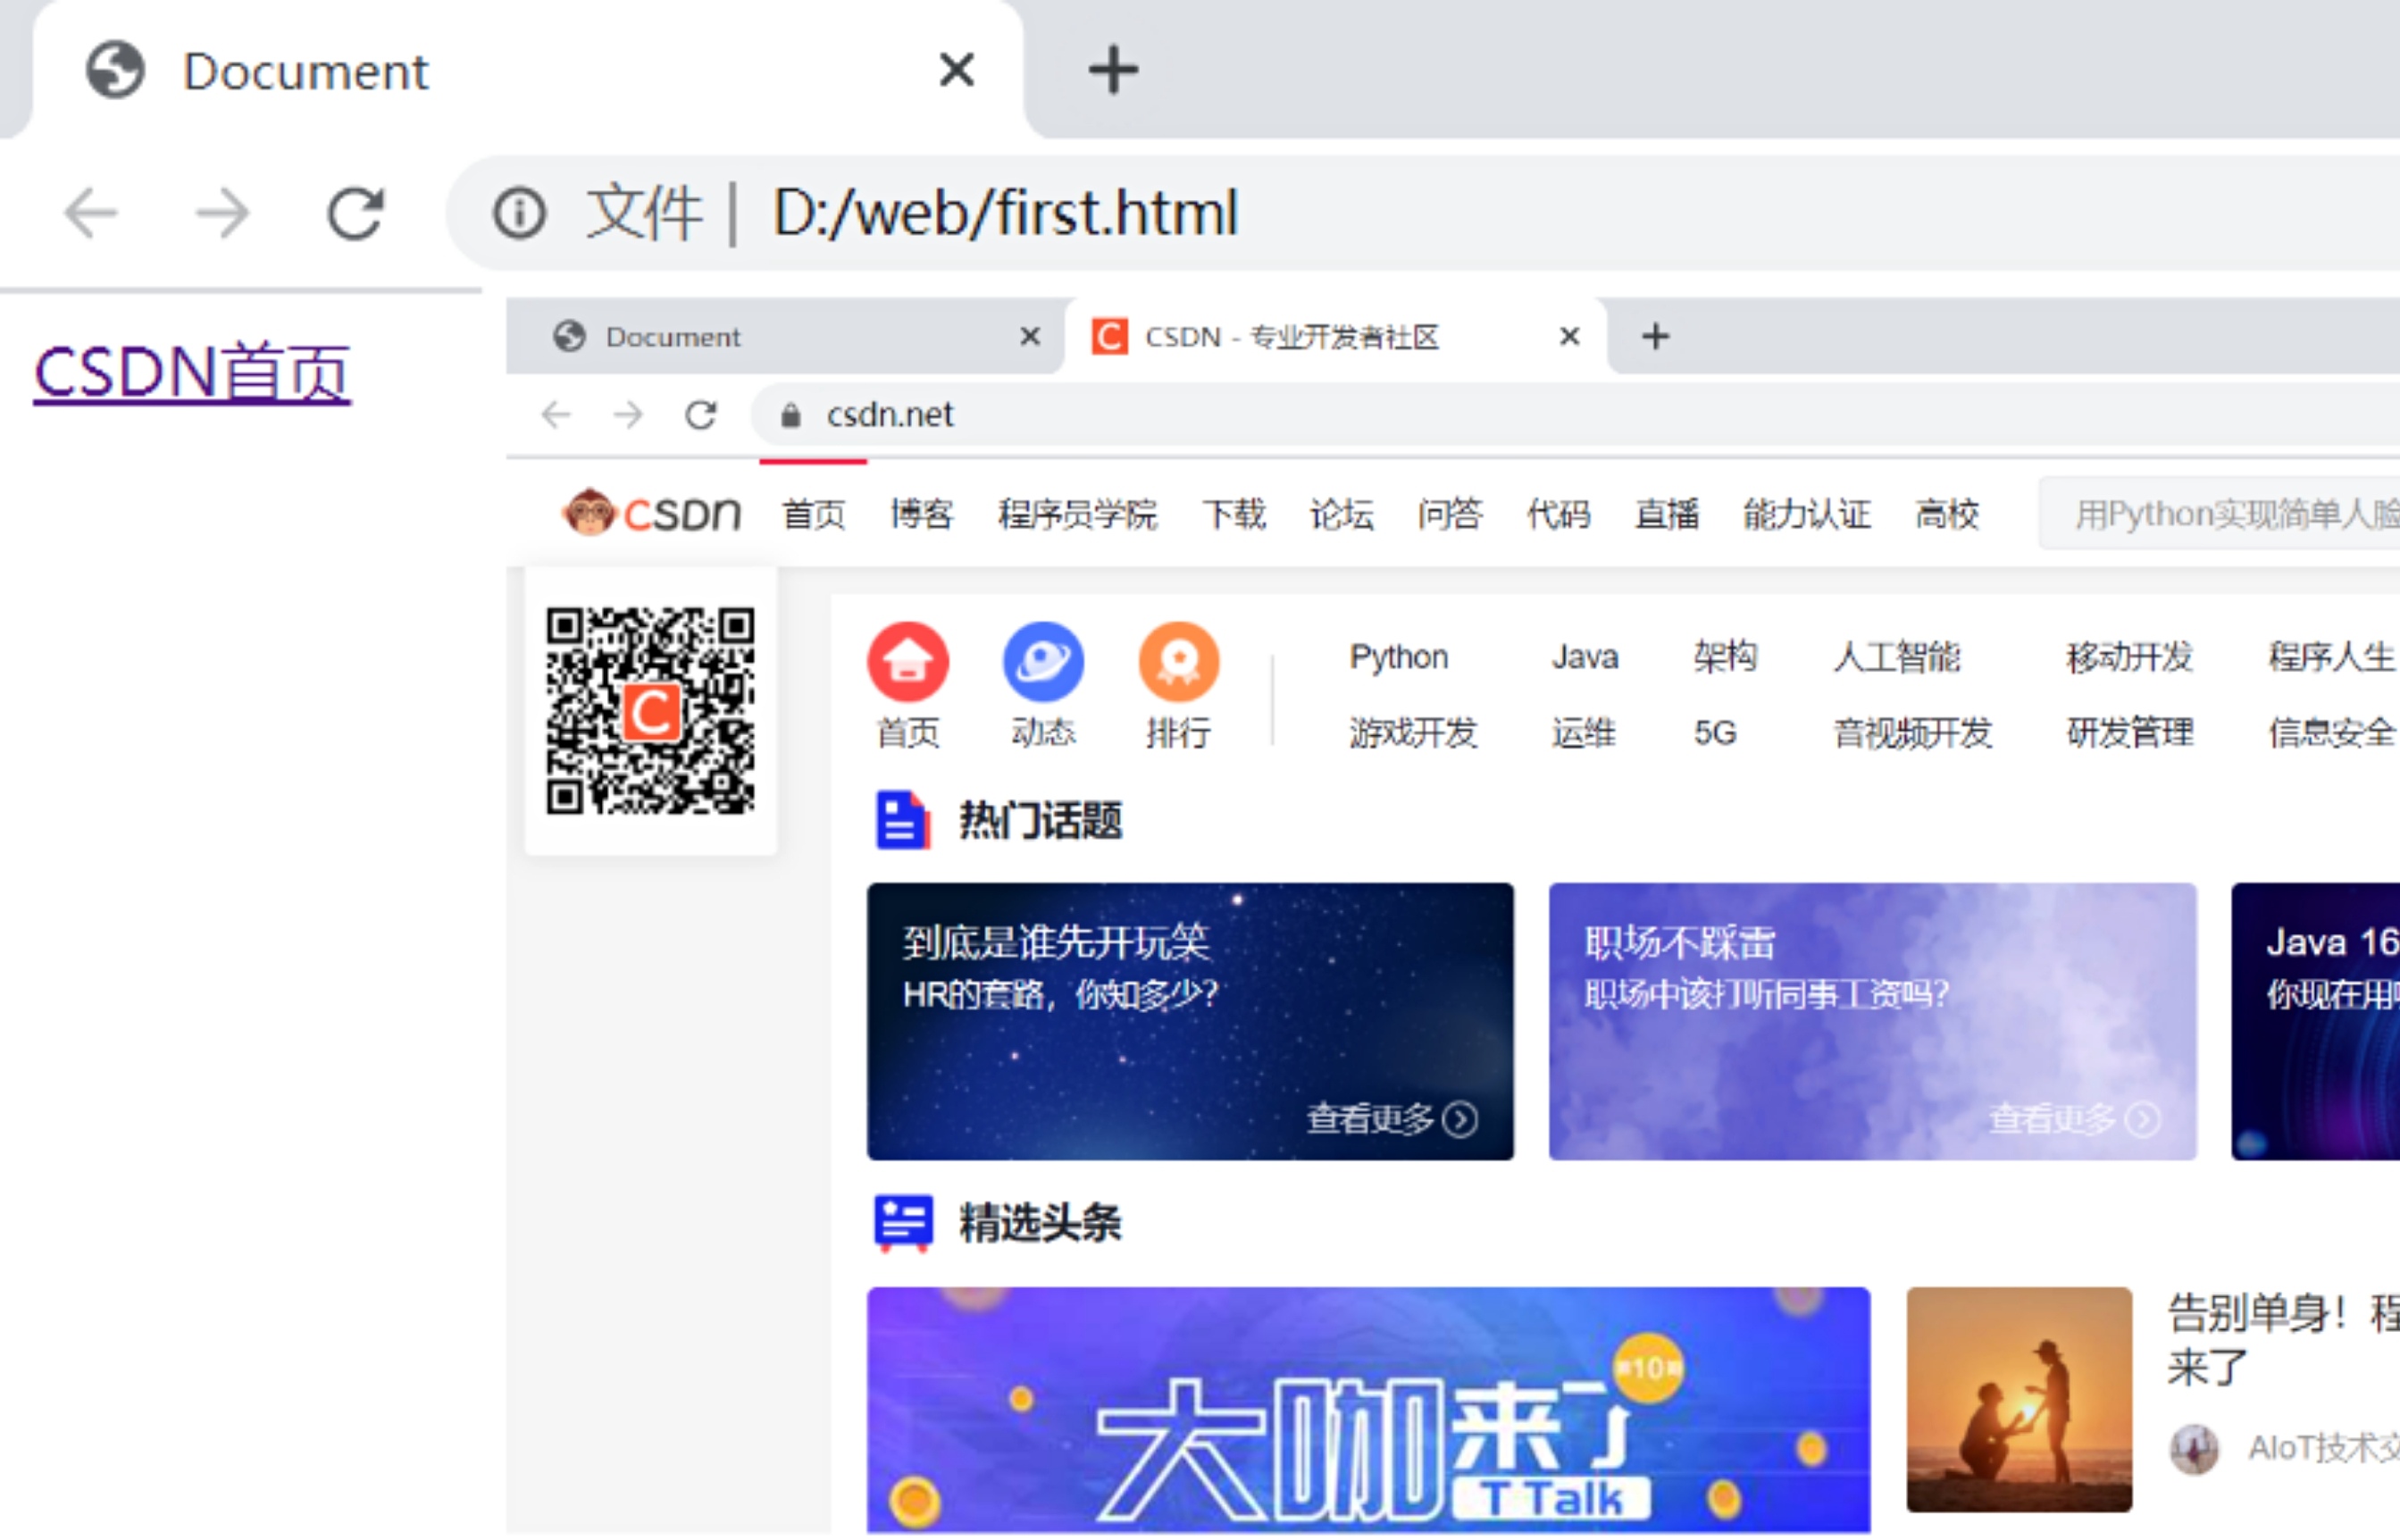Click the CSDN首页 hyperlink
Screen dimensions: 2400x1540
pyautogui.click(x=192, y=373)
